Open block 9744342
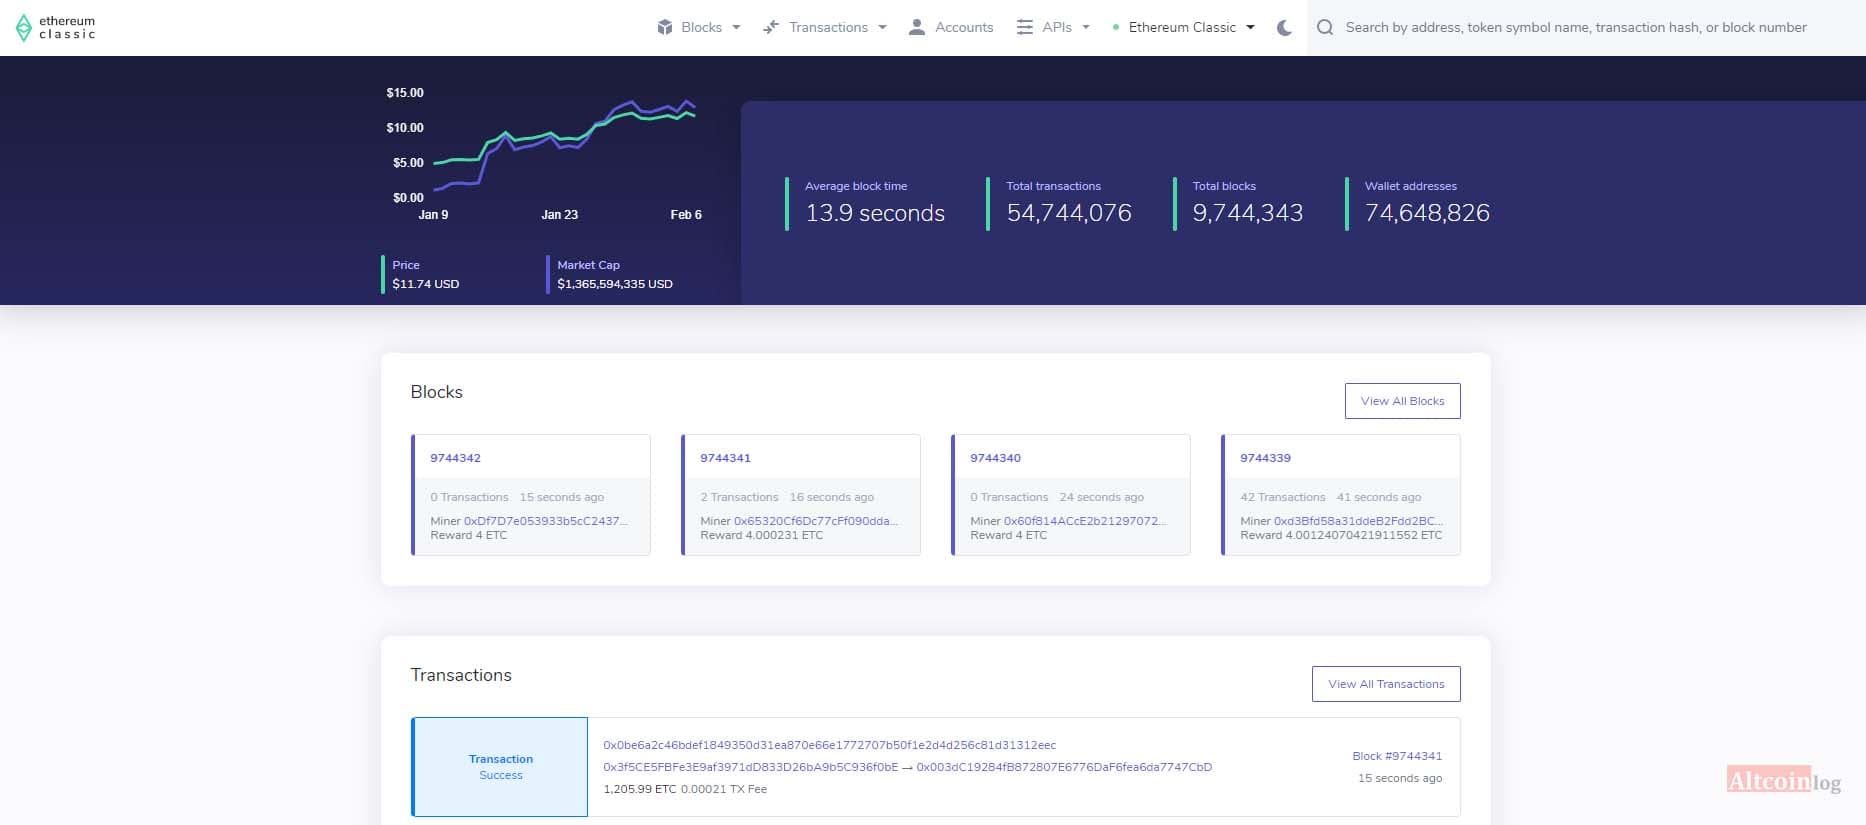1866x825 pixels. tap(456, 458)
